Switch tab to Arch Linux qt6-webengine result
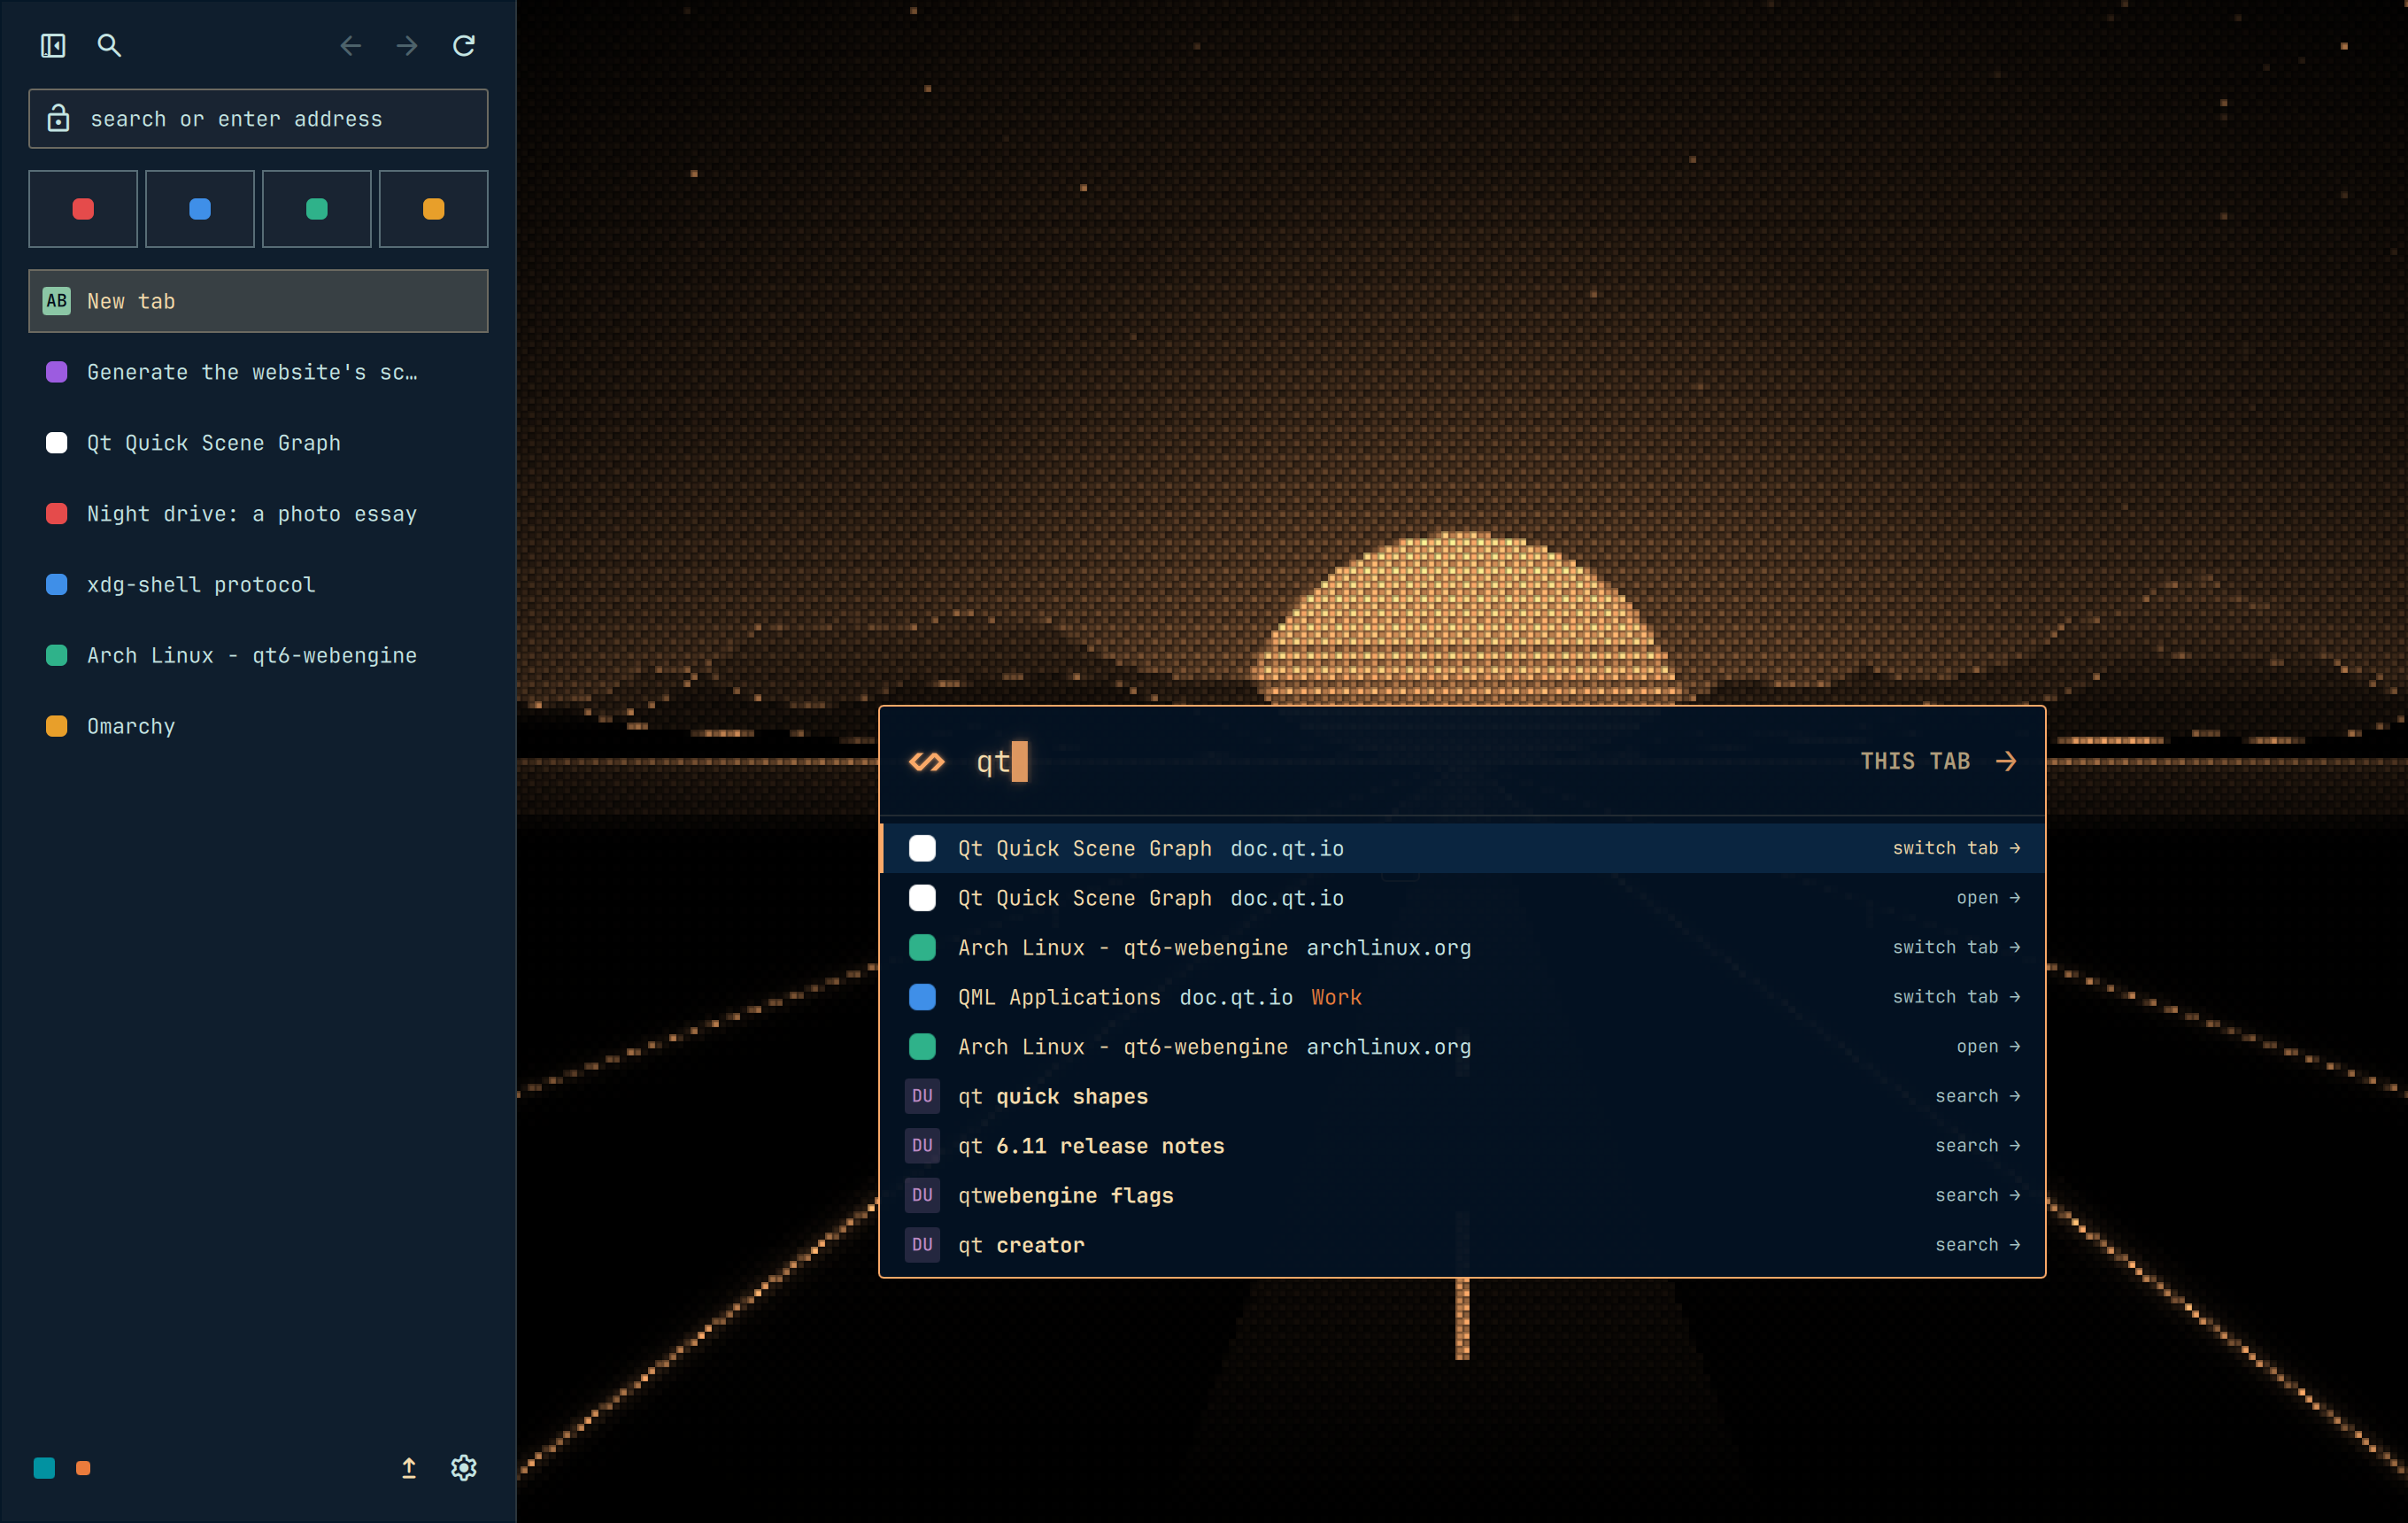The height and width of the screenshot is (1523, 2408). [x=1462, y=948]
